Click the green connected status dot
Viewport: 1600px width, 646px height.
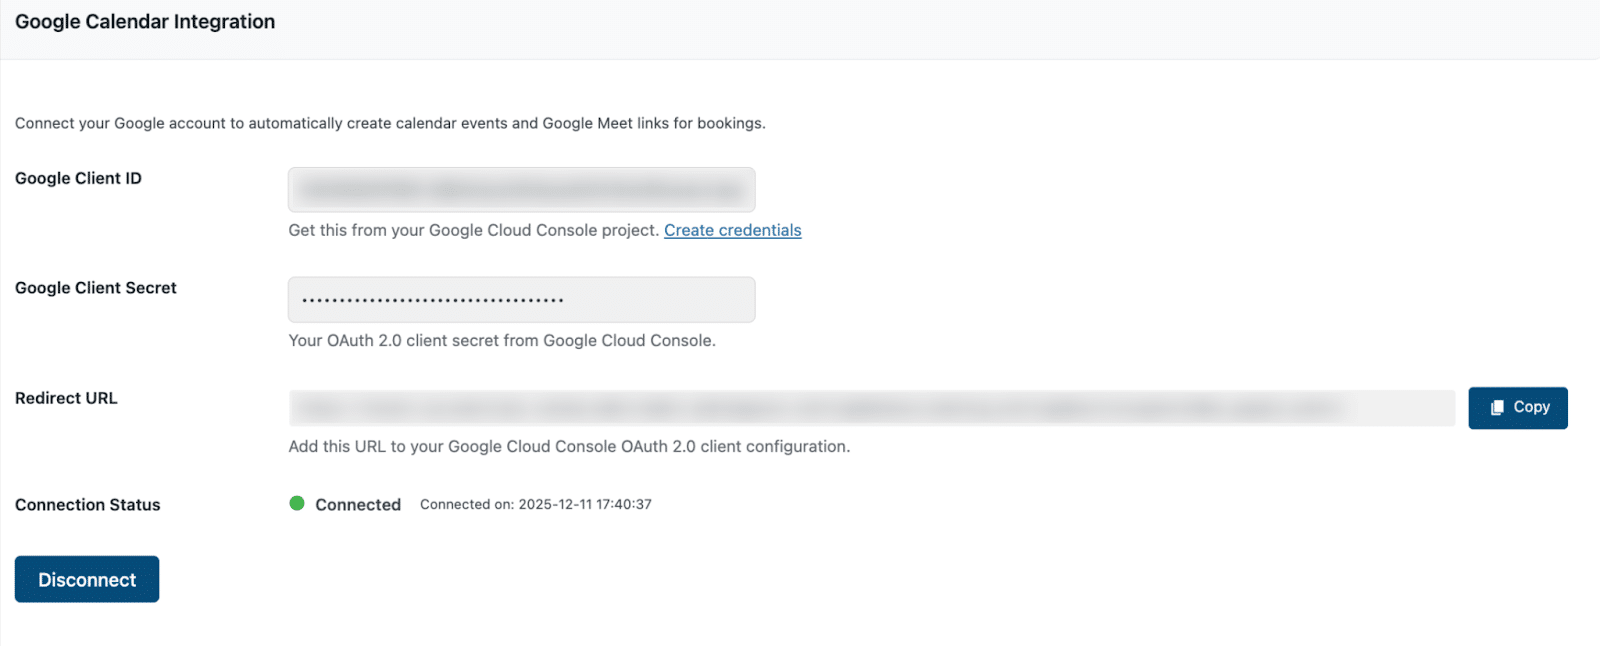point(297,503)
